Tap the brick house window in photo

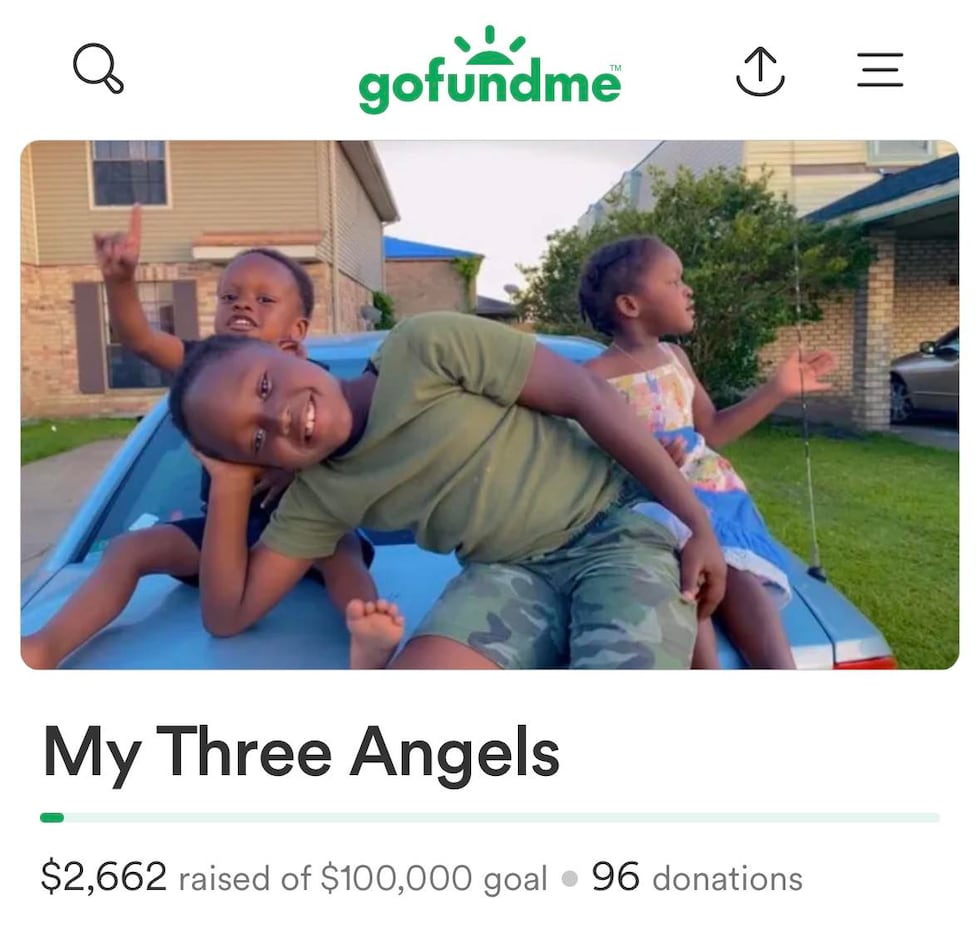coord(129,173)
